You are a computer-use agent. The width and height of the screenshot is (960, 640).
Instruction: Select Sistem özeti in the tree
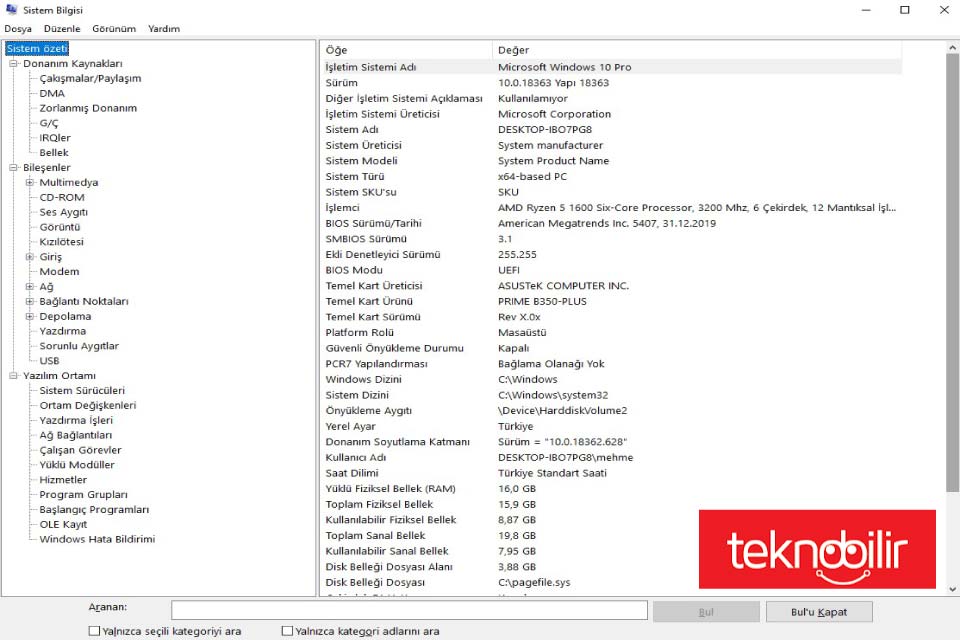pos(37,48)
